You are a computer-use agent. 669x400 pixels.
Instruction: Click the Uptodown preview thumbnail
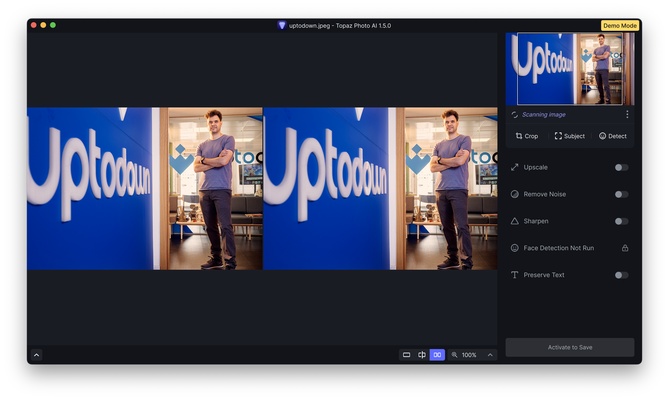coord(569,69)
